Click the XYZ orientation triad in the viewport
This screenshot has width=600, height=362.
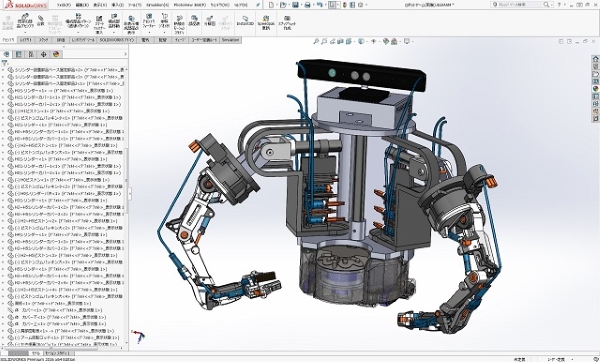pyautogui.click(x=139, y=336)
